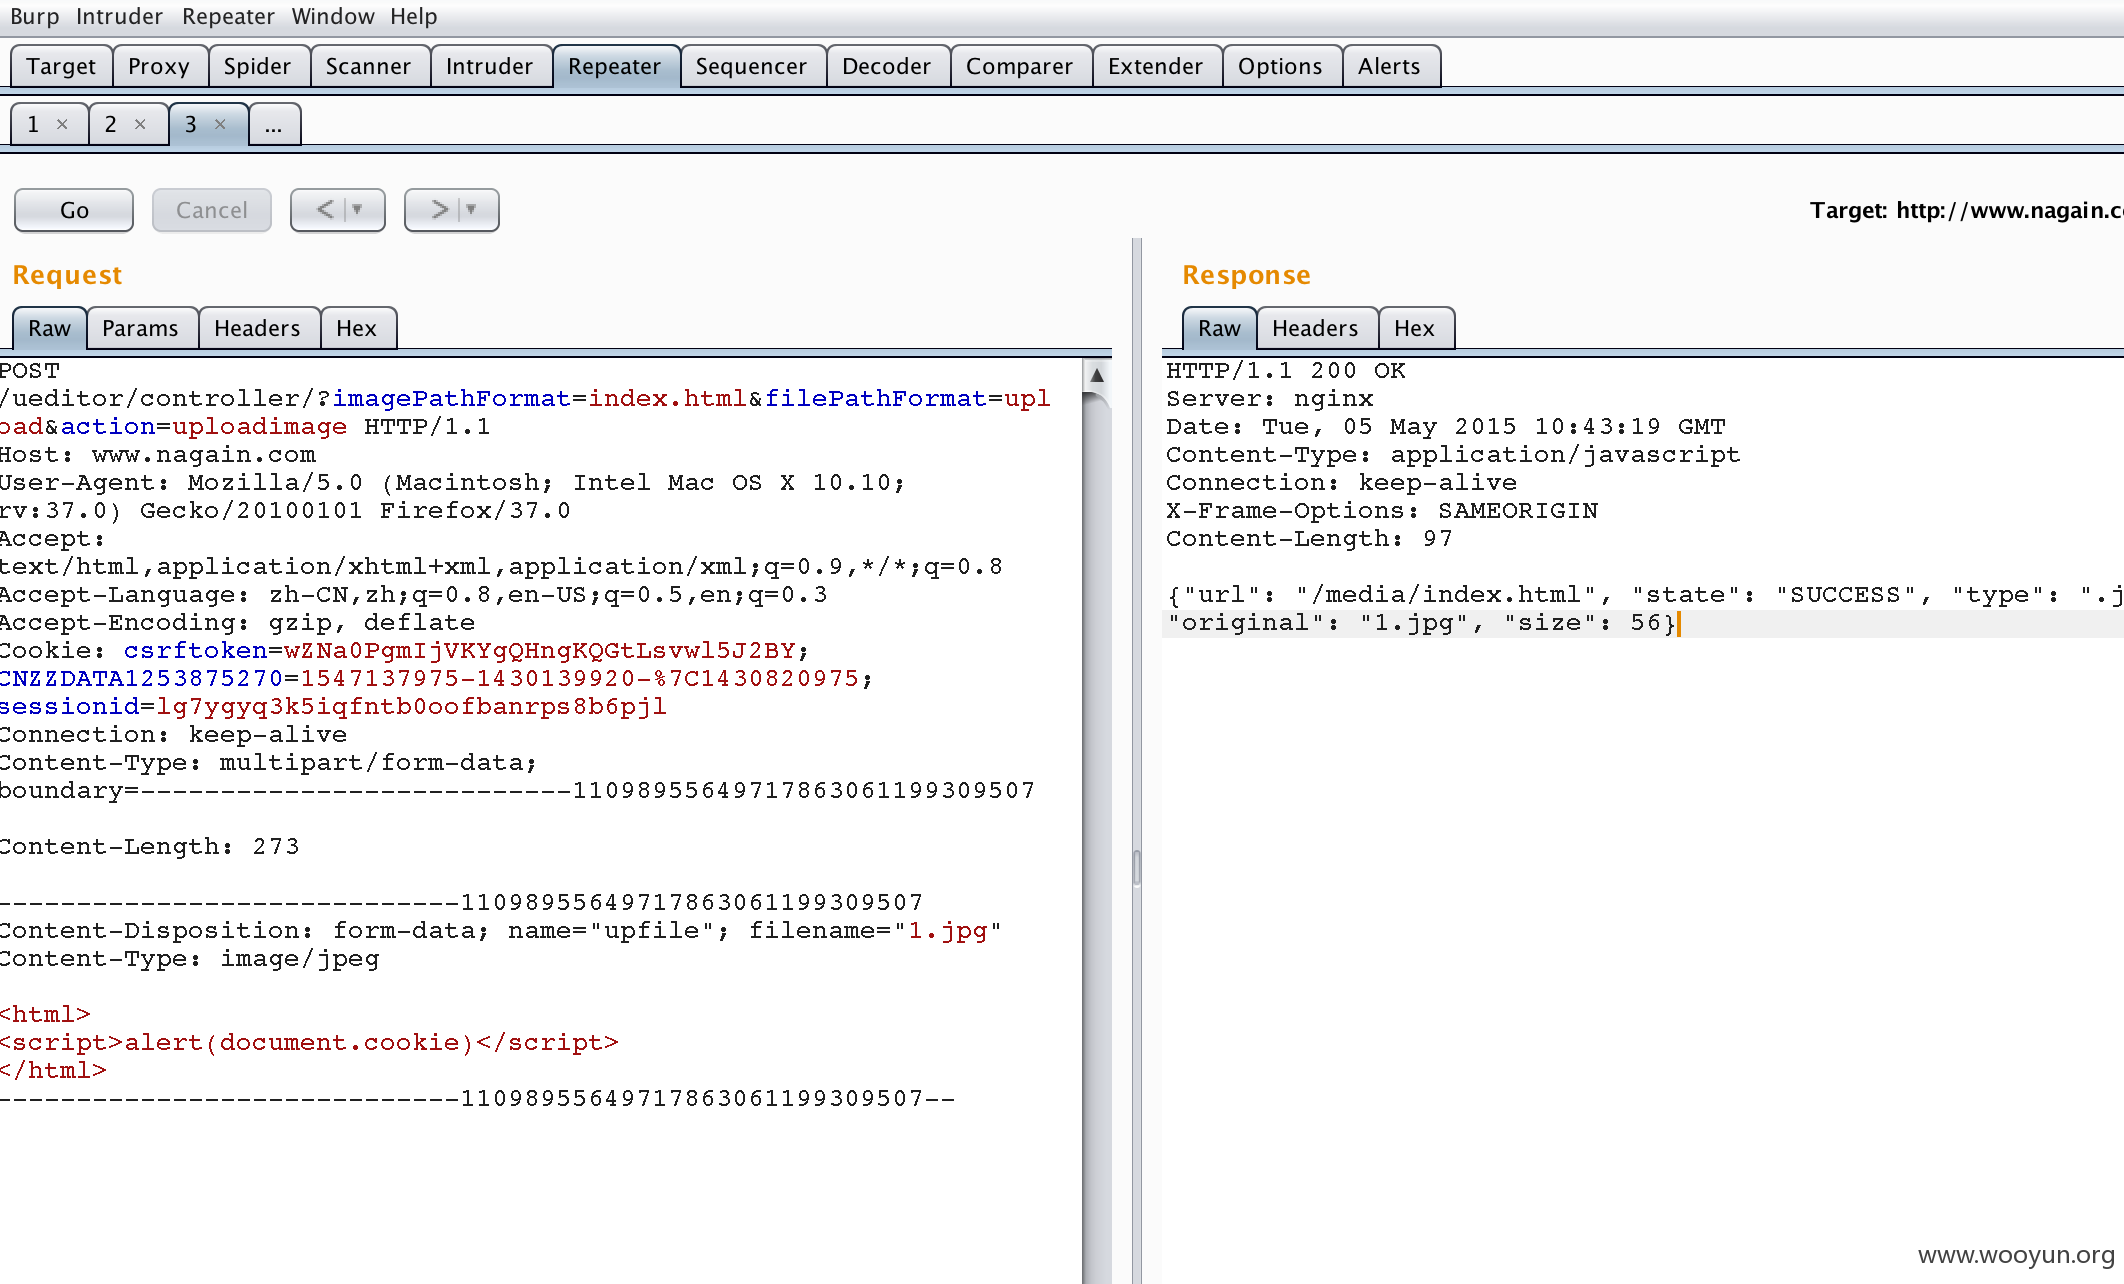The width and height of the screenshot is (2124, 1284).
Task: Show the response Headers view
Action: pyautogui.click(x=1315, y=328)
